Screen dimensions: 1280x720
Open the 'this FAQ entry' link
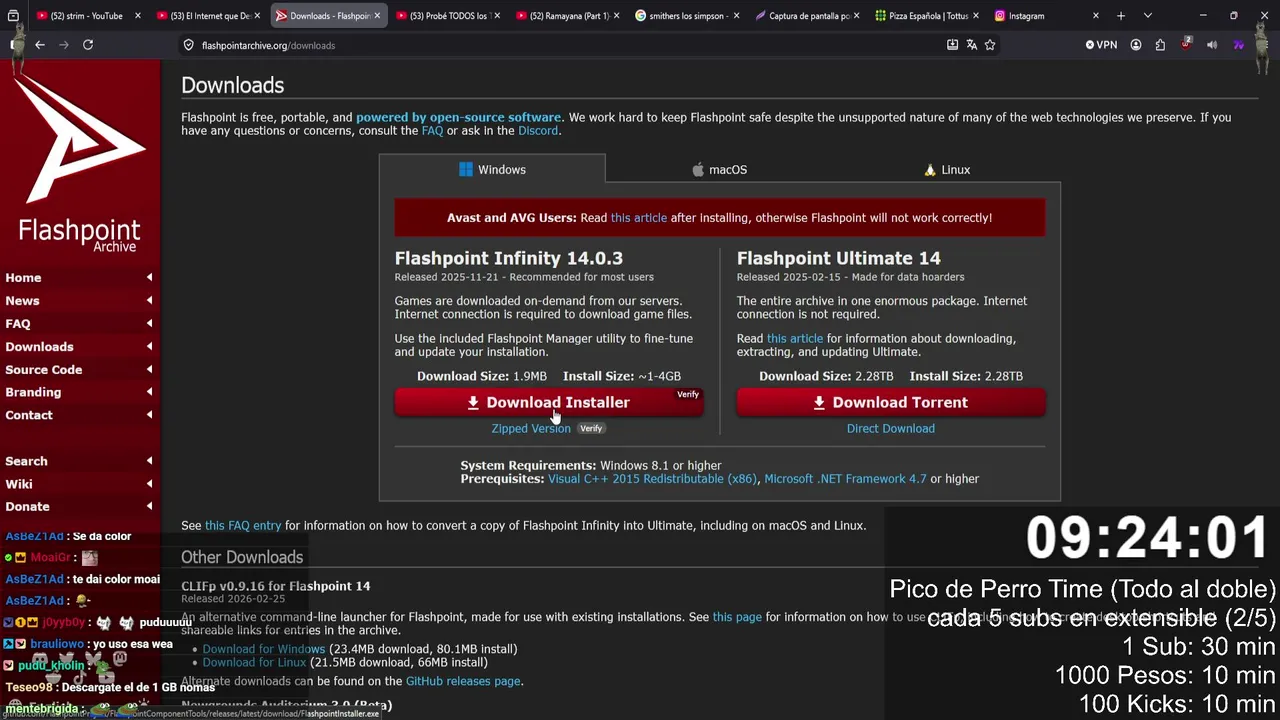(x=243, y=526)
